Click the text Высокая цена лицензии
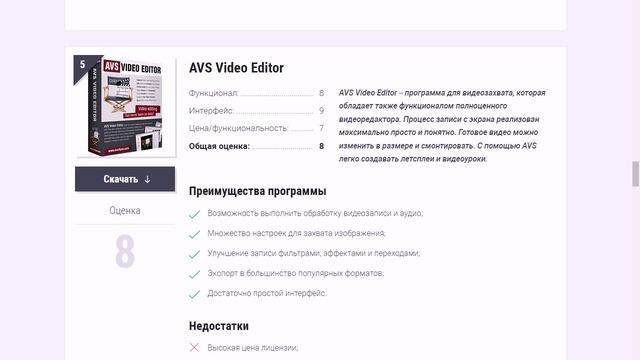Viewport: 640px width, 360px height. point(253,348)
